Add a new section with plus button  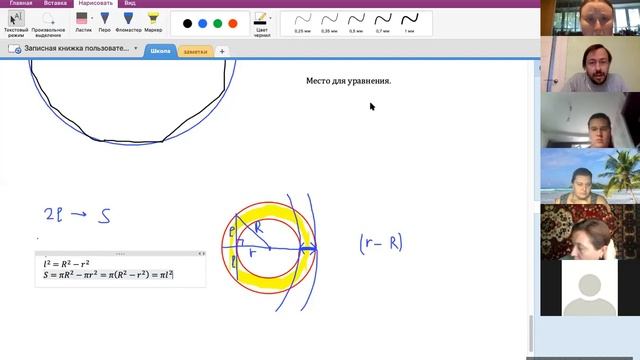pos(222,51)
